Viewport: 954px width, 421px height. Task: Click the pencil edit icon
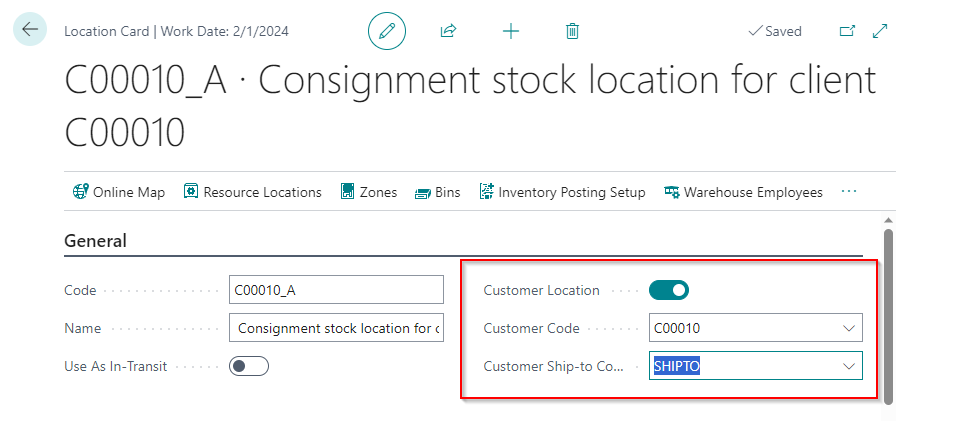point(387,31)
